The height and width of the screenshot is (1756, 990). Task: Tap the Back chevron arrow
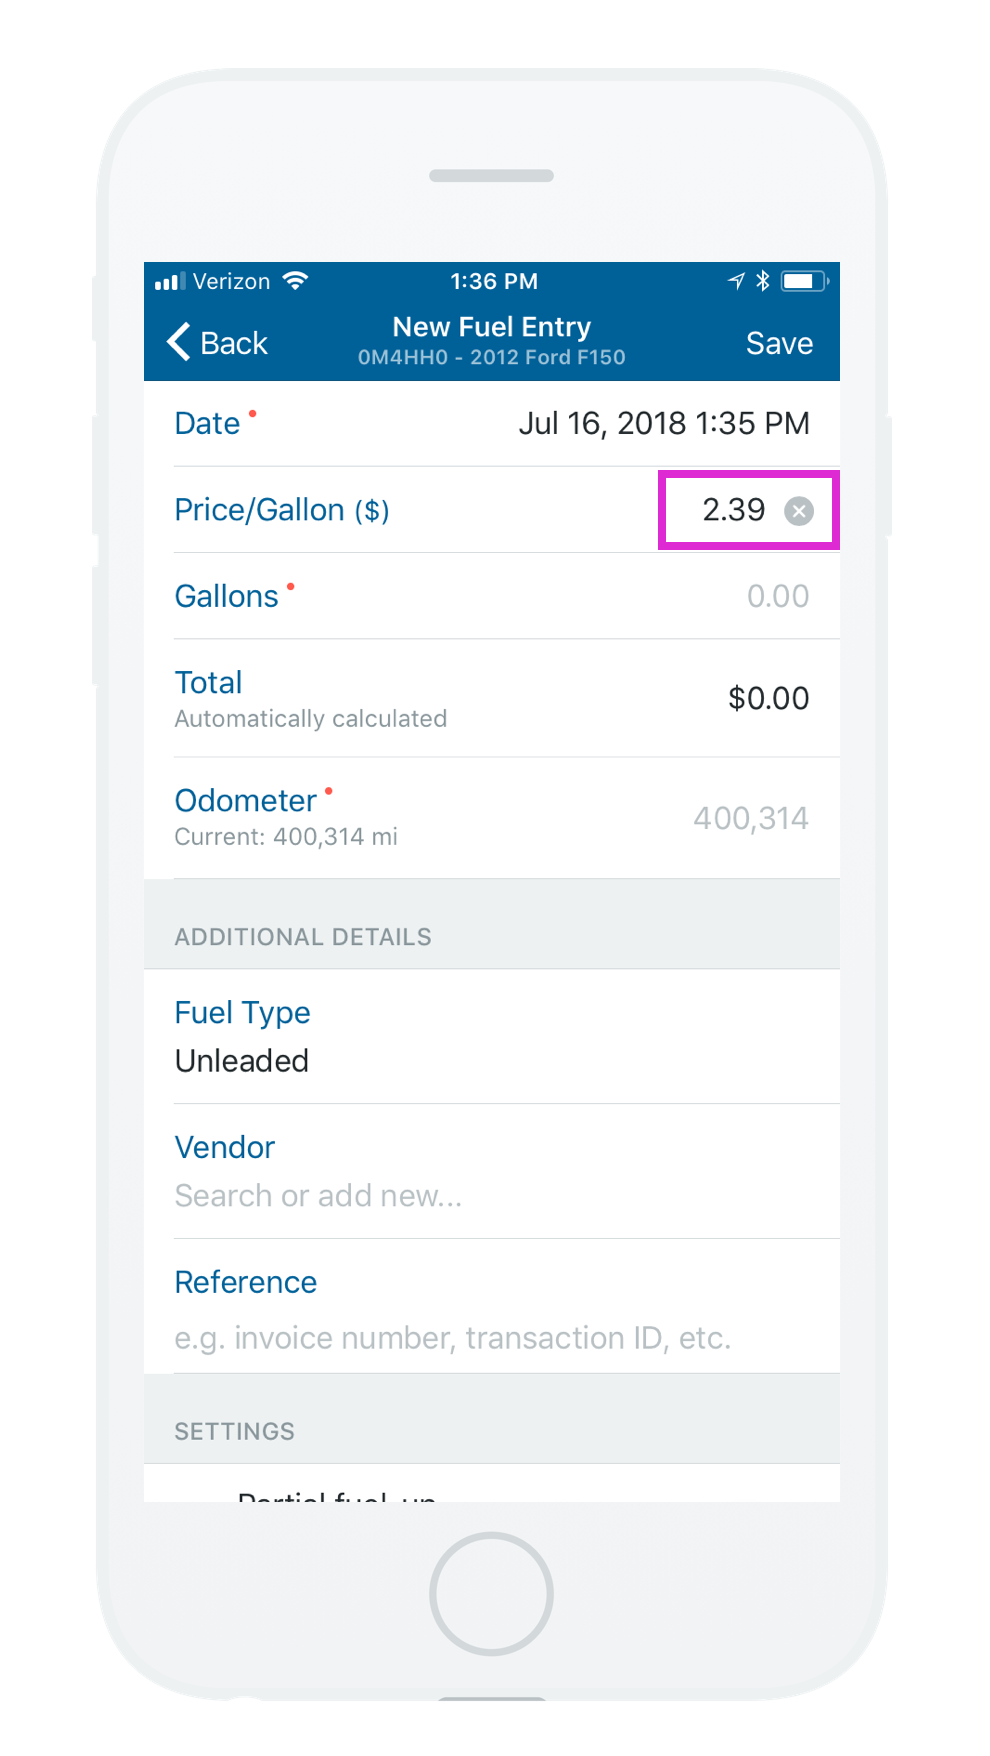tap(179, 342)
